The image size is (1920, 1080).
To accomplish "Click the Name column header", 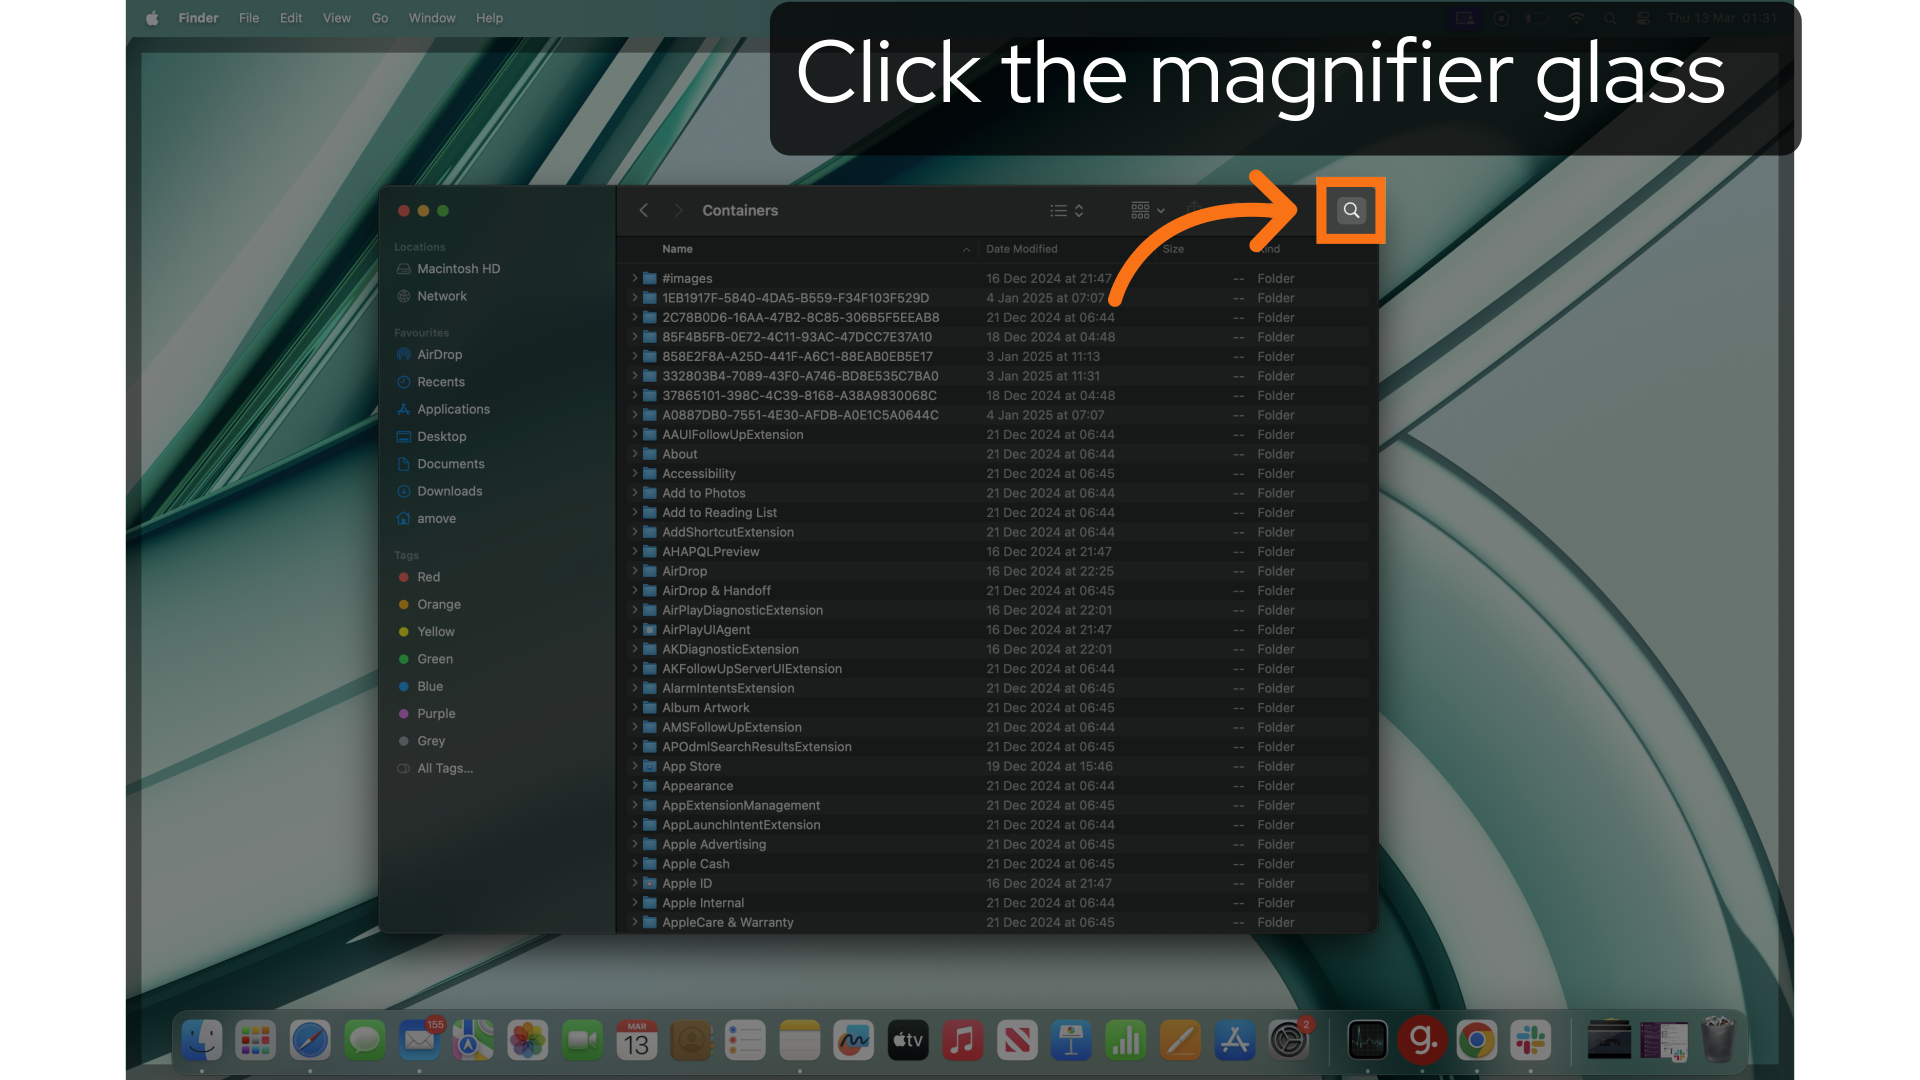I will [x=677, y=249].
